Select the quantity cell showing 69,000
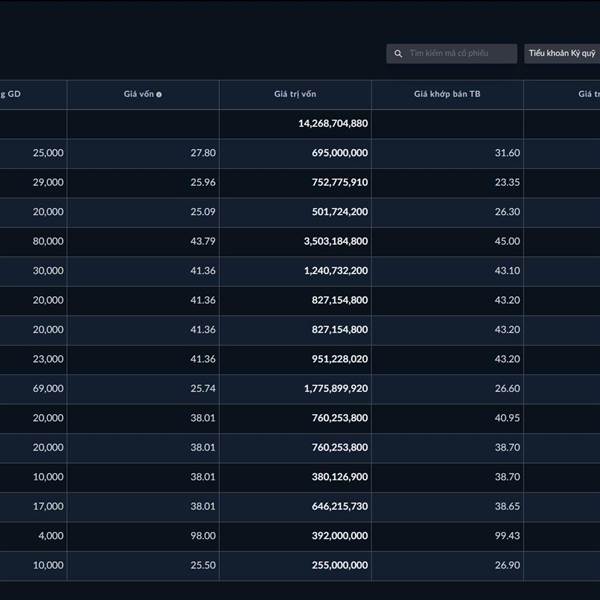This screenshot has height=600, width=600. tap(47, 388)
